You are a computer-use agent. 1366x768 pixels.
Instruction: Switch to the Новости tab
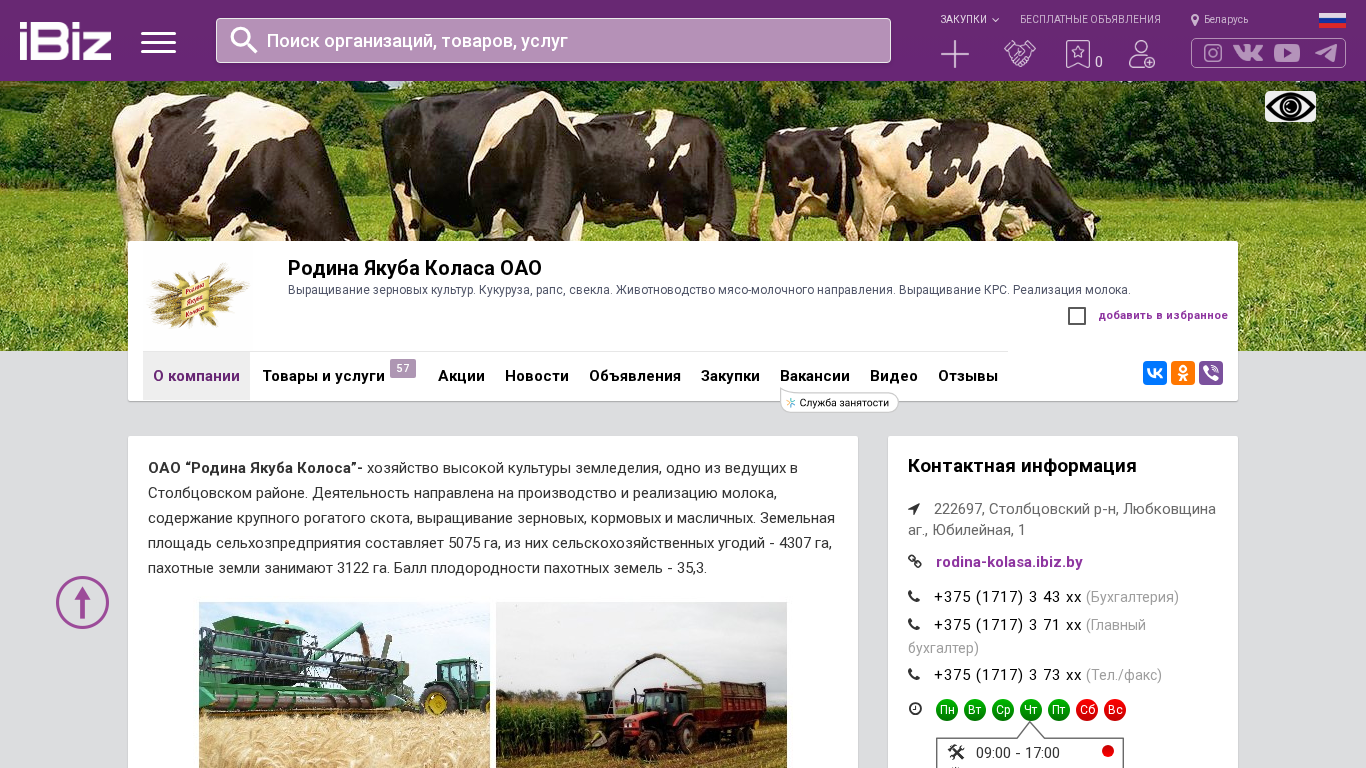537,376
